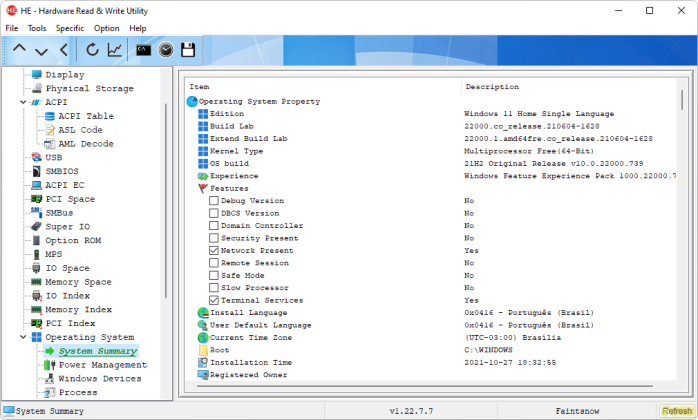Viewport: 698px width, 420px height.
Task: Select the Current Time Zone row
Action: coord(431,338)
